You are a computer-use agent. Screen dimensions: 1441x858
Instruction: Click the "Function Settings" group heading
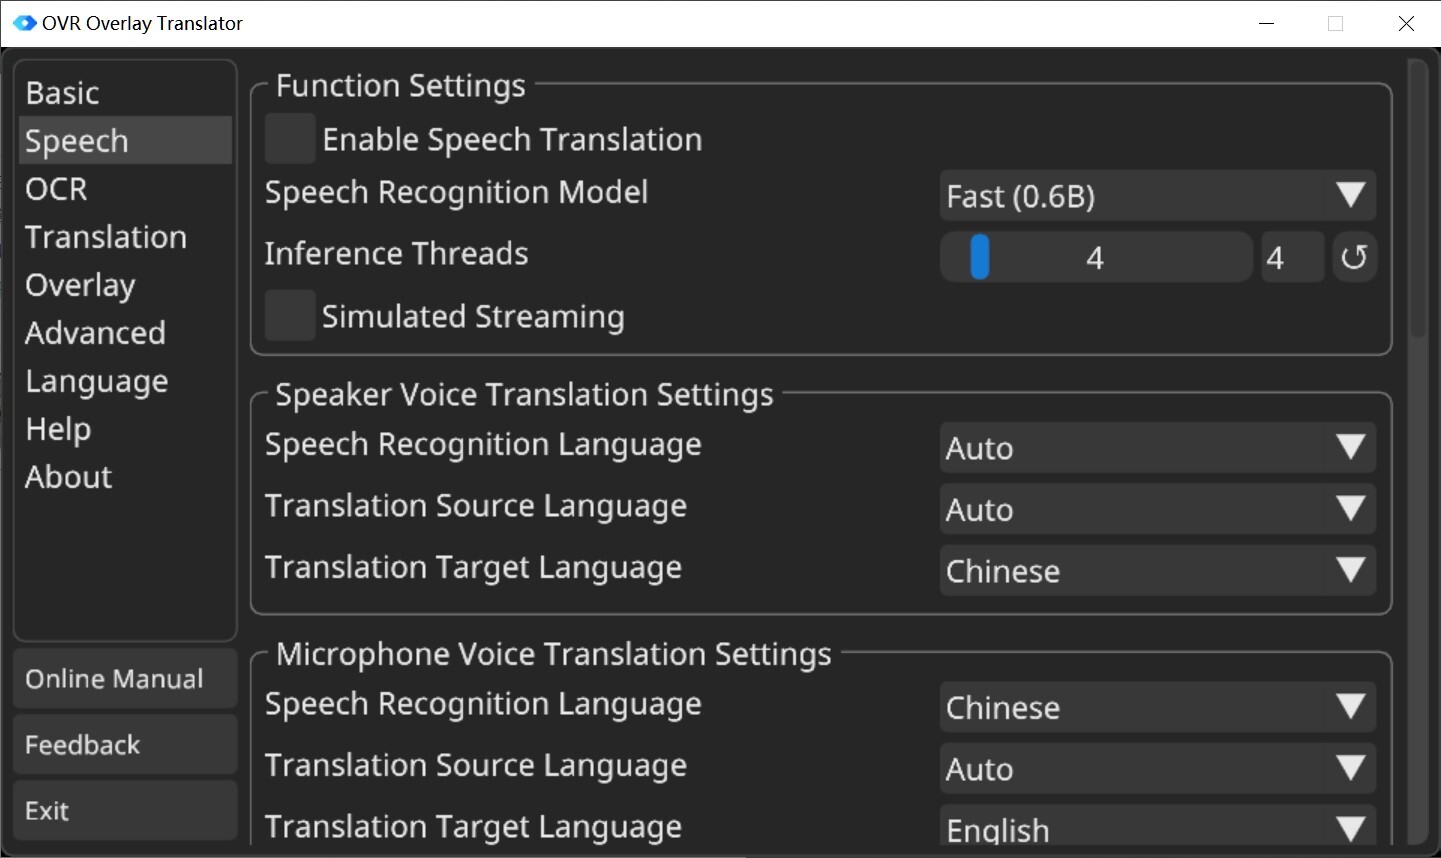(x=400, y=86)
